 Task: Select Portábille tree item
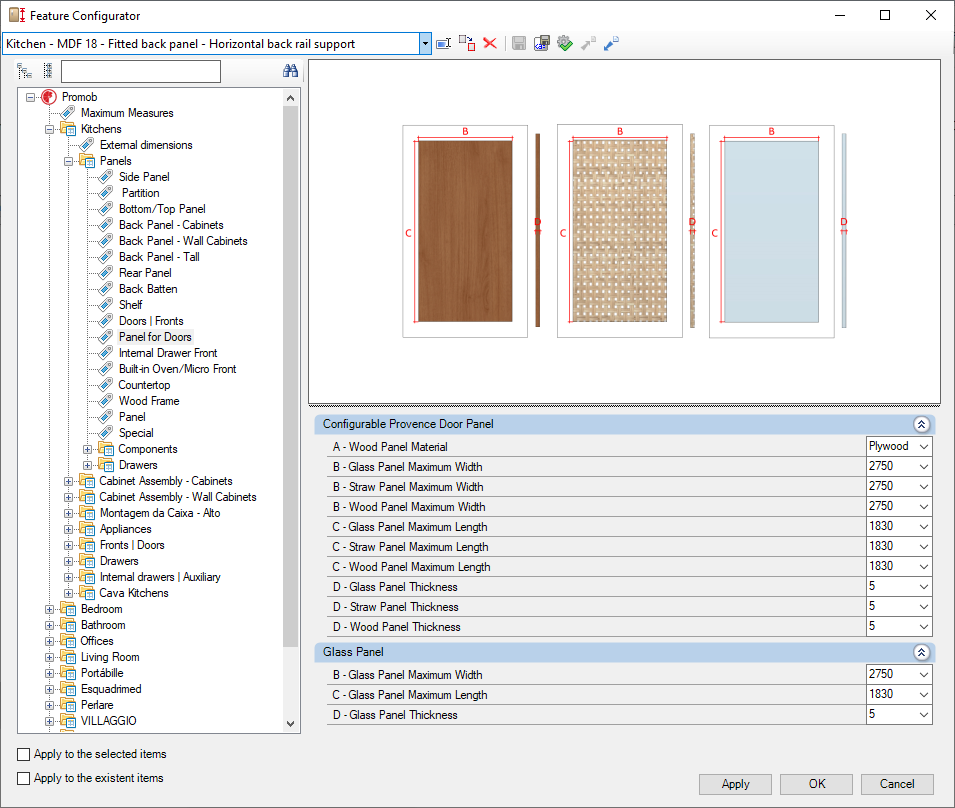pyautogui.click(x=102, y=673)
